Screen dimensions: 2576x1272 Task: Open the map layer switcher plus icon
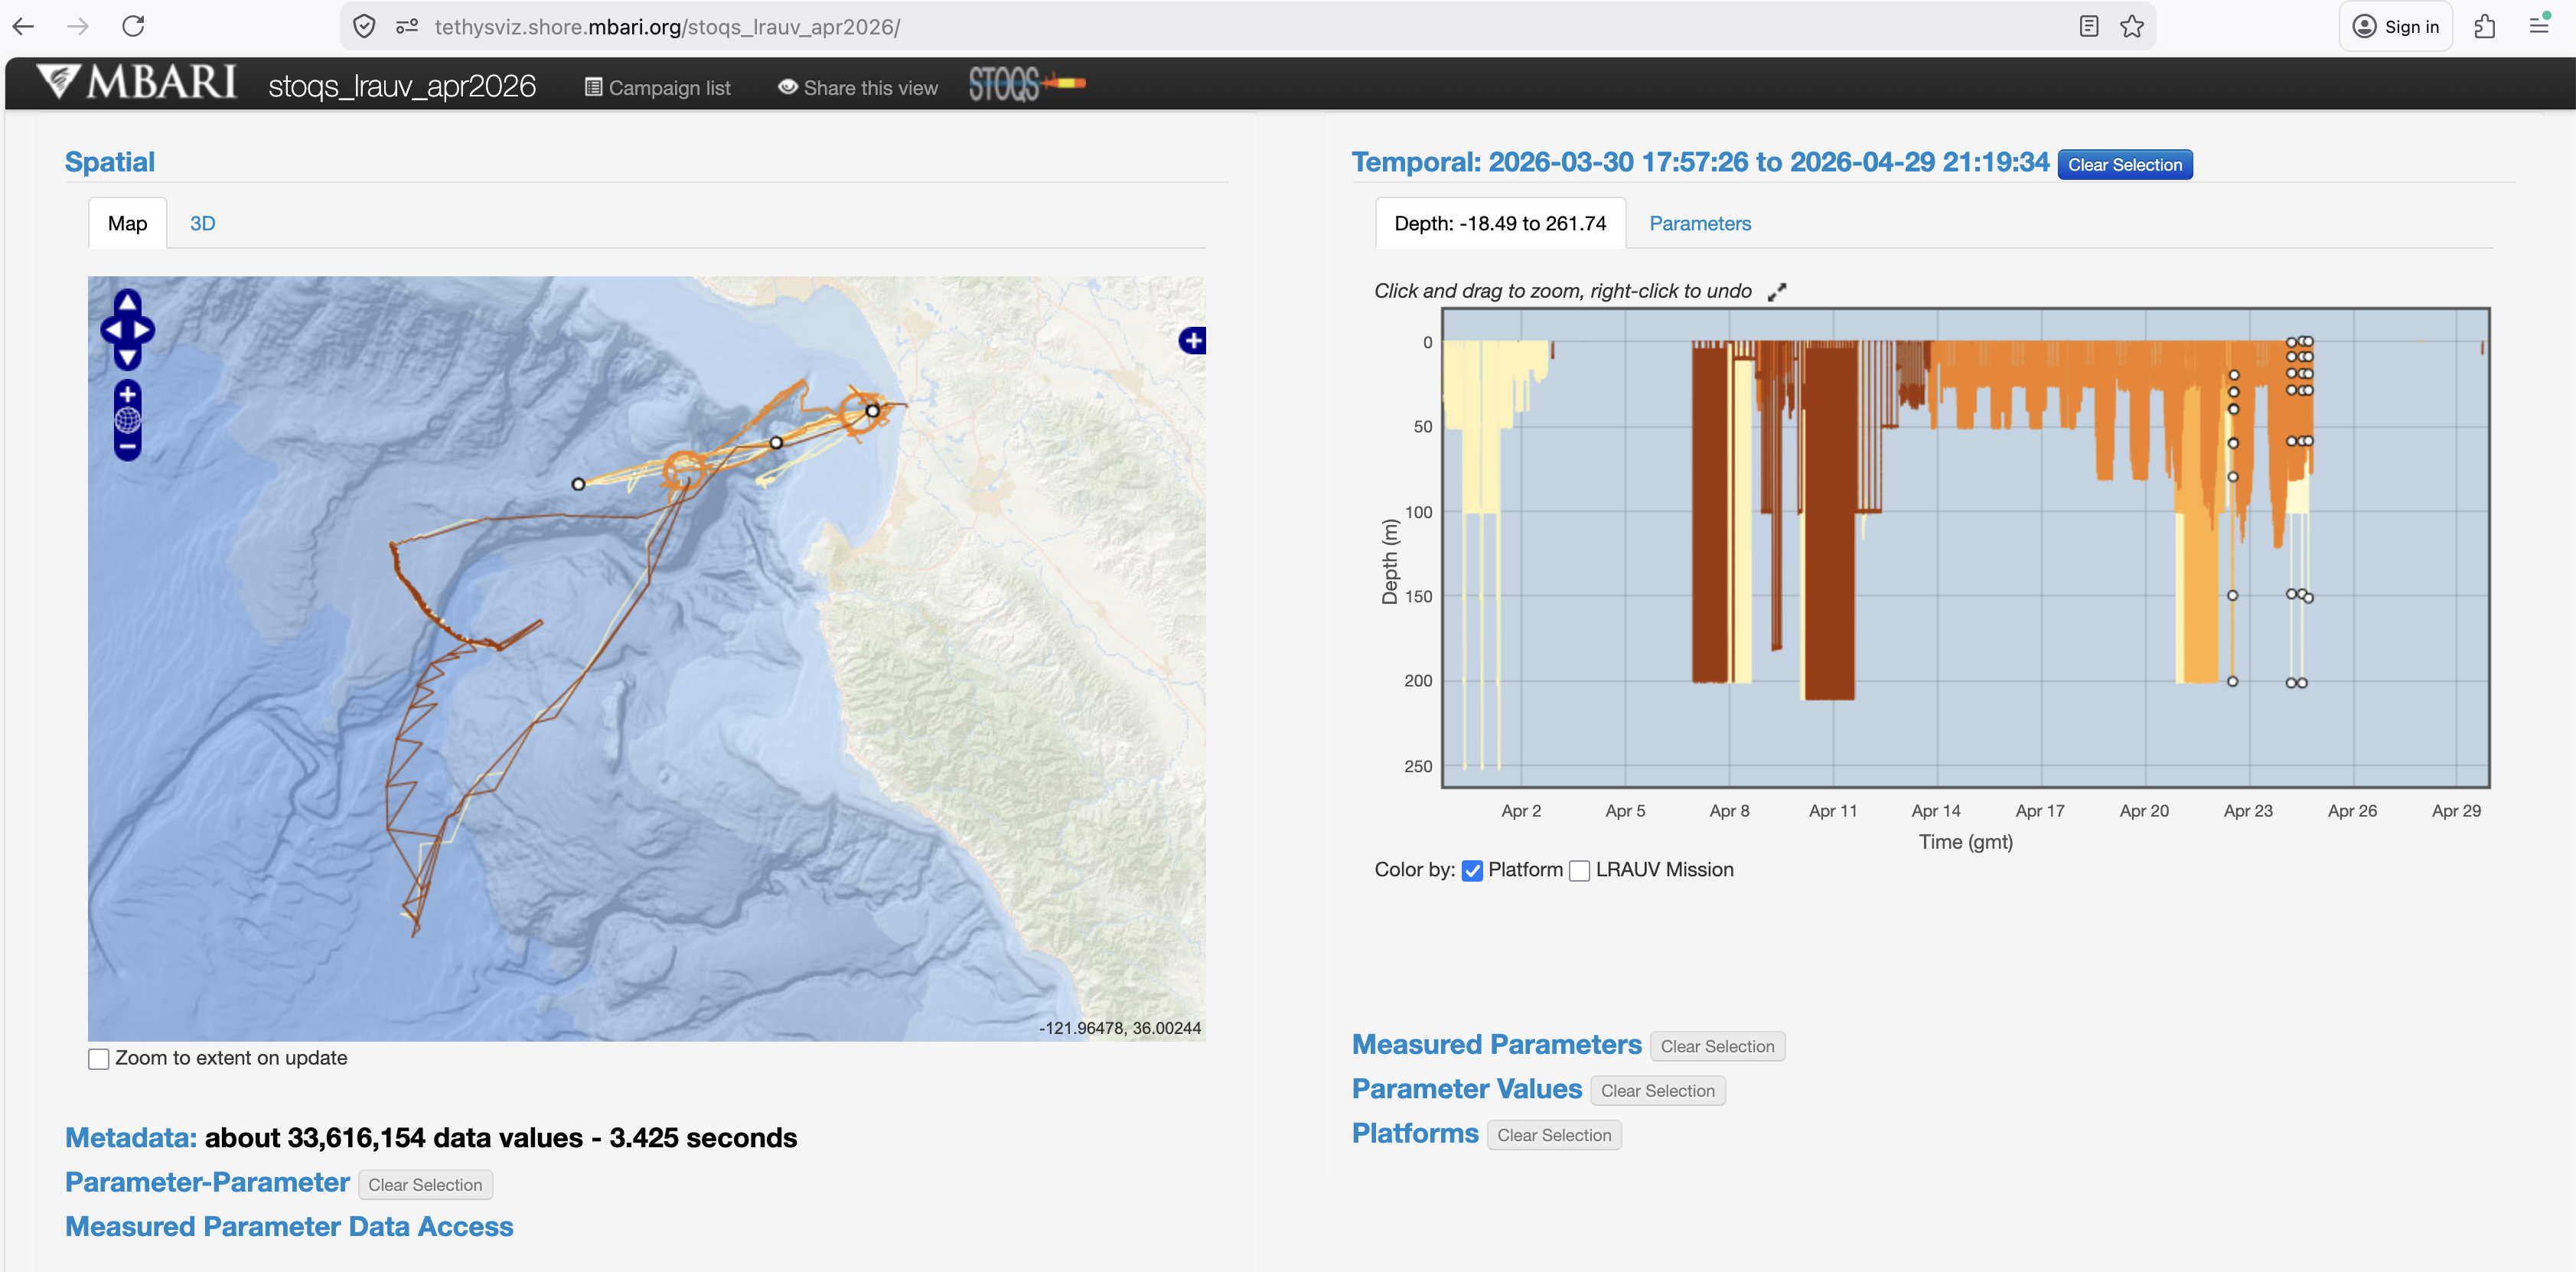click(x=1192, y=341)
